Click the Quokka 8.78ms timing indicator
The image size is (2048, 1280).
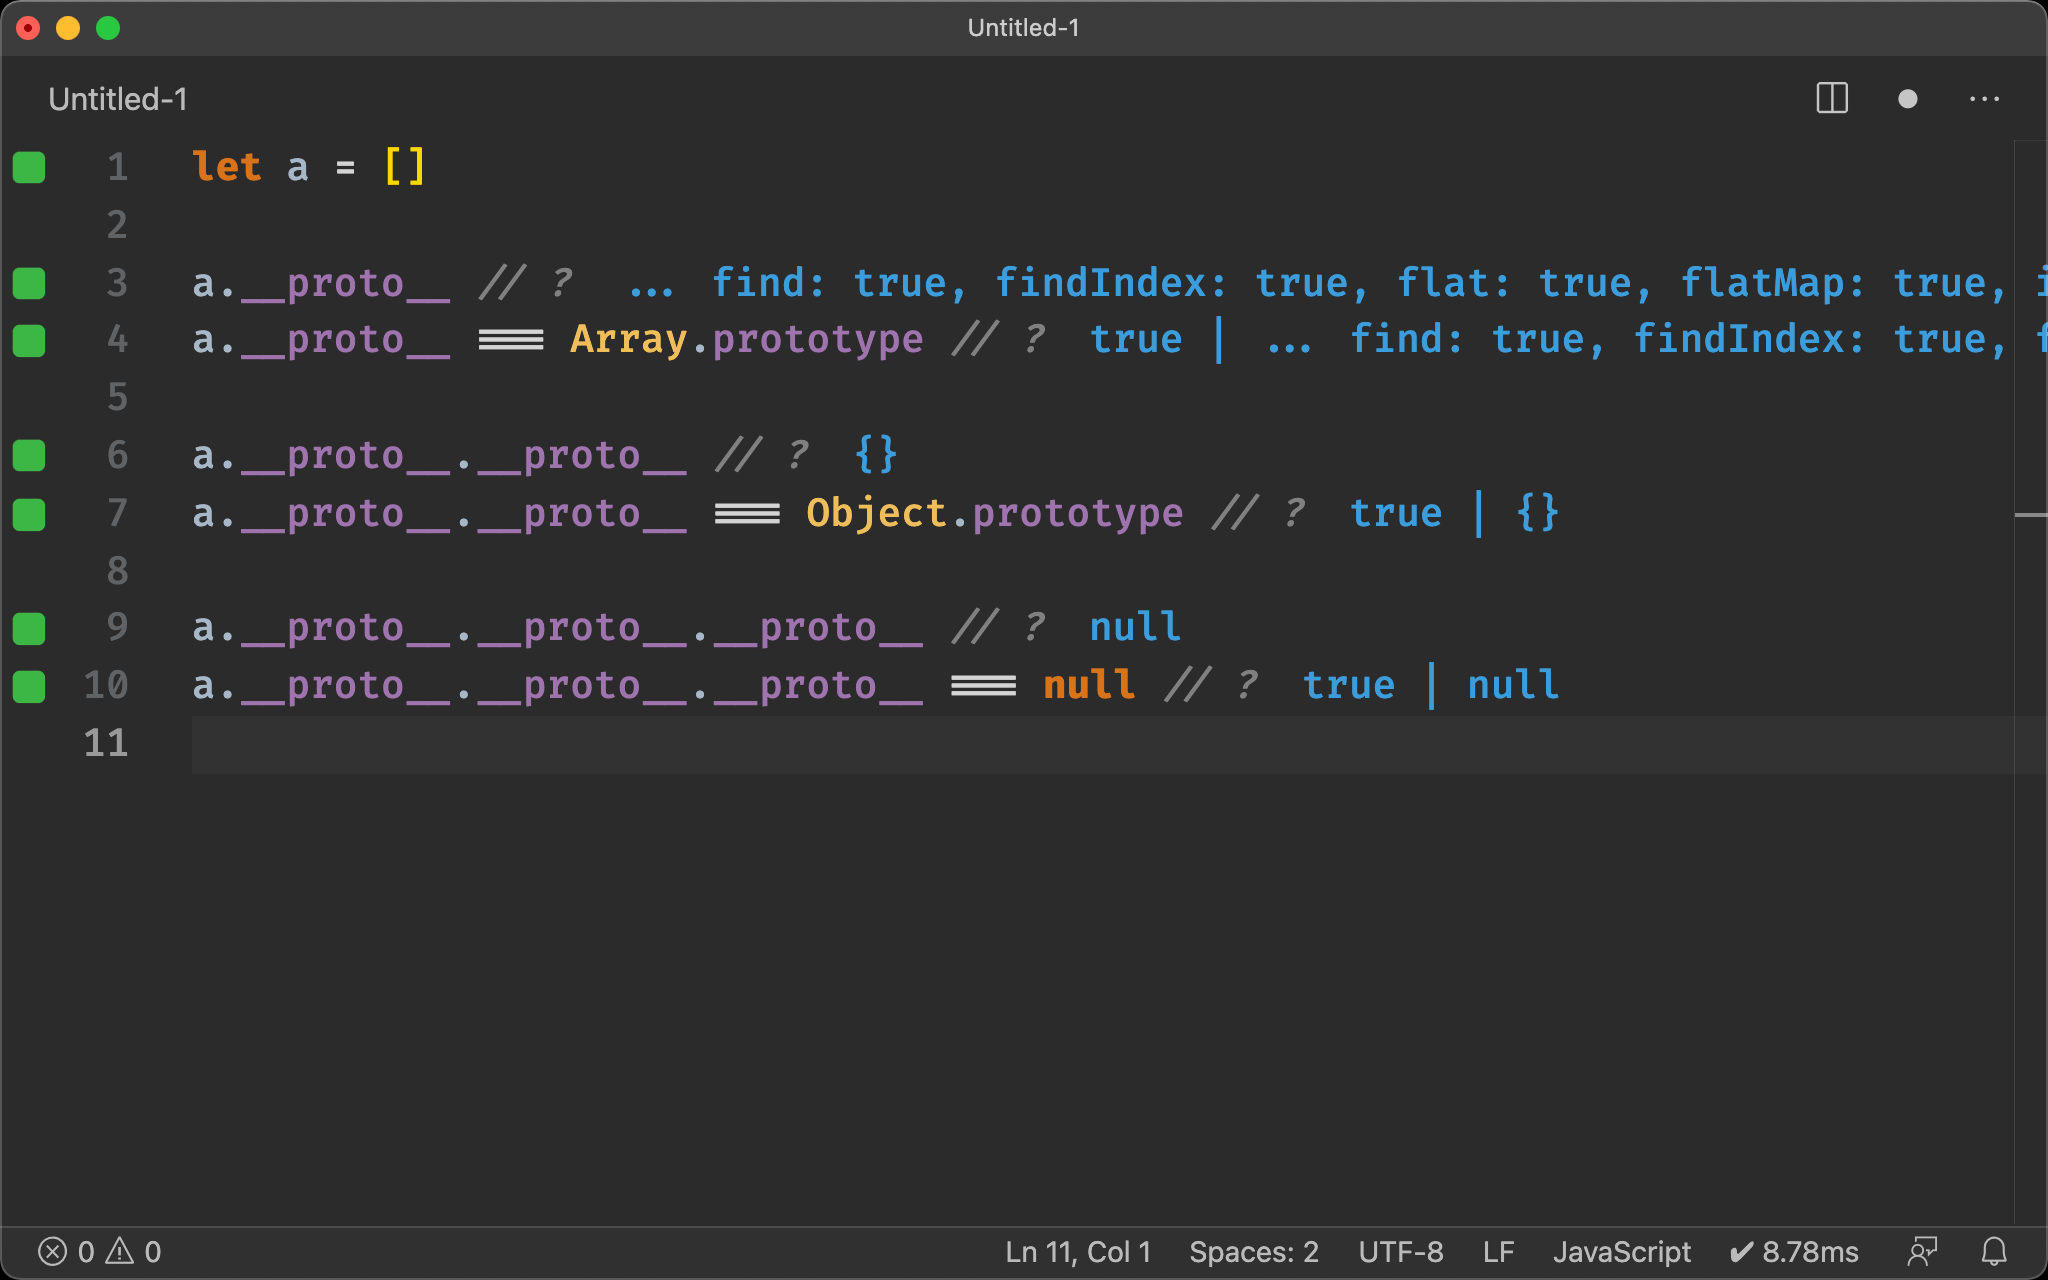(x=1794, y=1251)
